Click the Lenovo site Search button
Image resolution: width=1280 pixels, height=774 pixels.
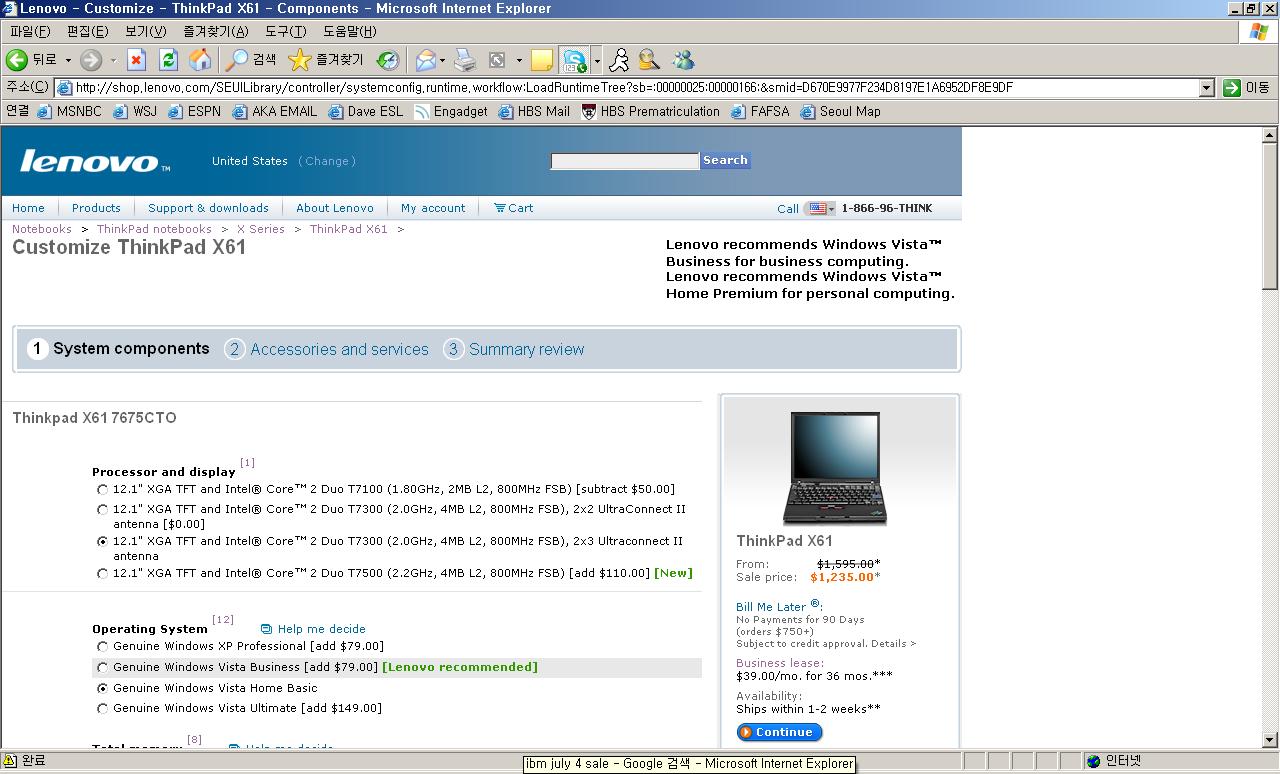click(725, 160)
